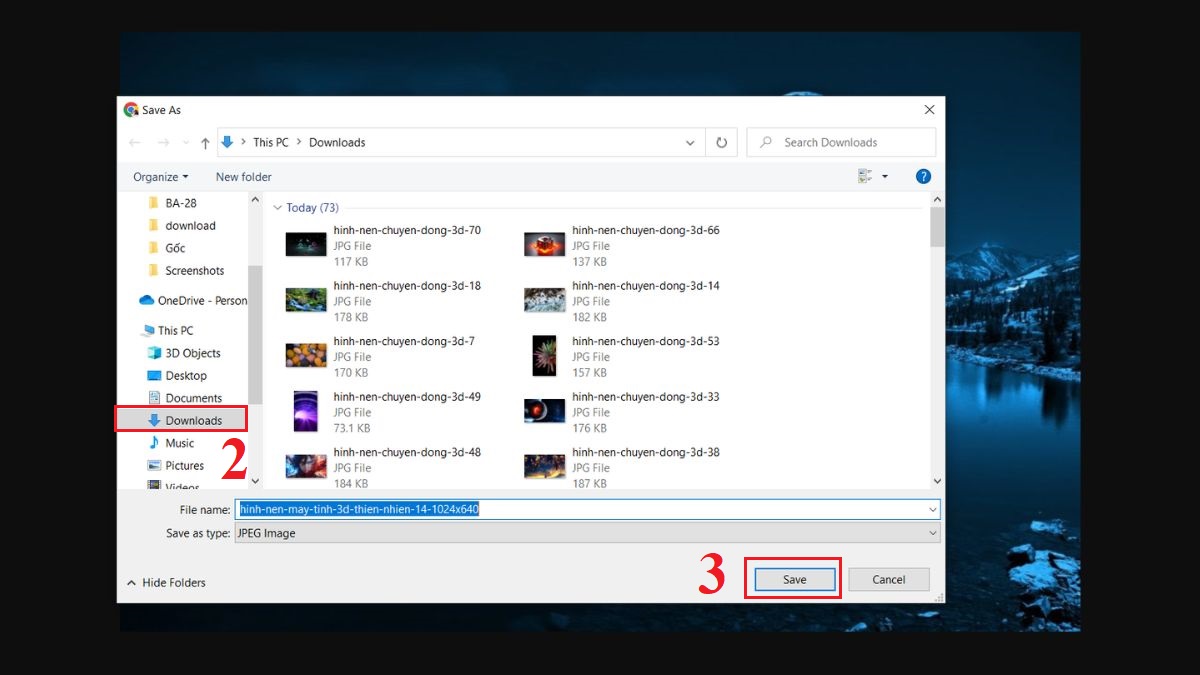Expand the address bar history dropdown

pyautogui.click(x=690, y=143)
